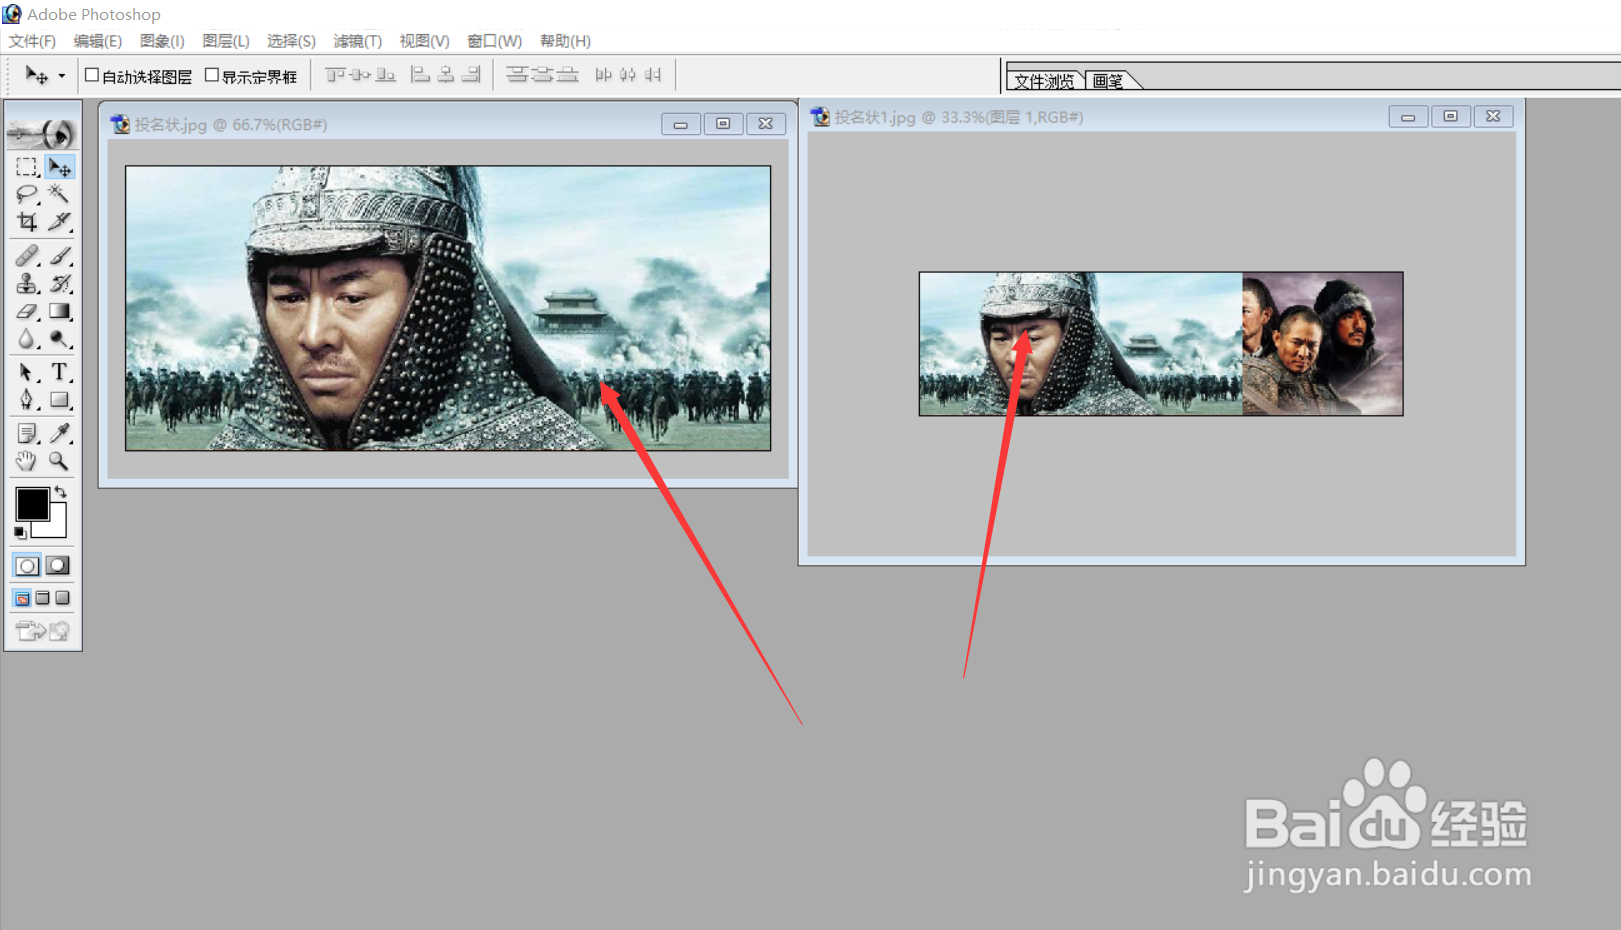
Task: Select the History Brush tool
Action: (x=60, y=284)
